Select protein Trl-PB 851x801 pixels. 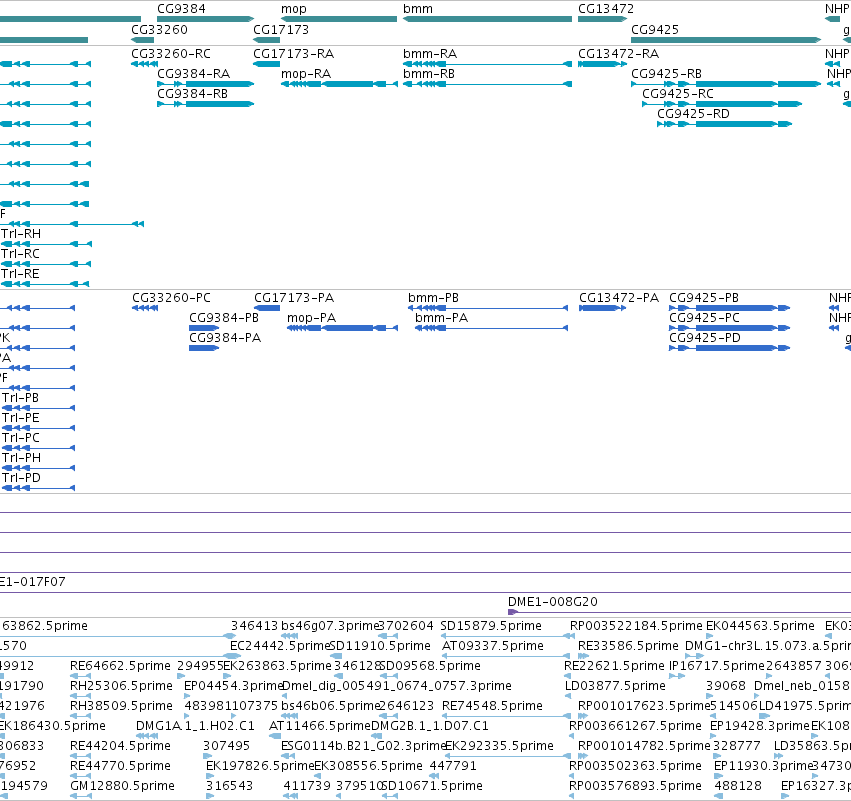21,398
